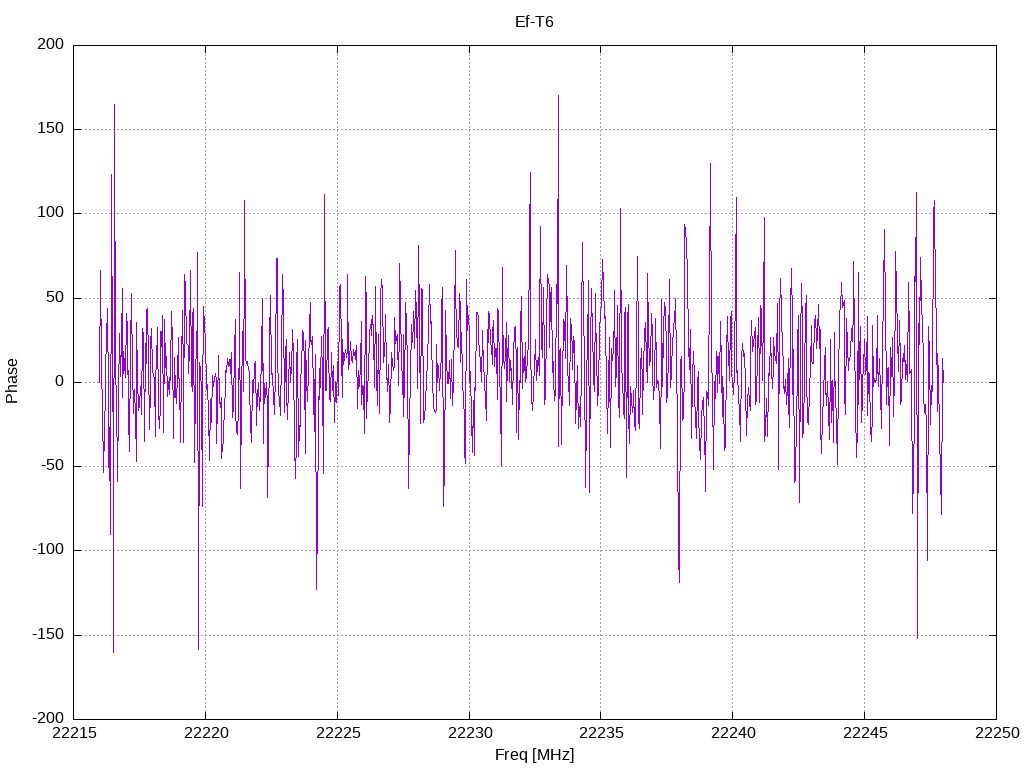Image resolution: width=1024 pixels, height=768 pixels.
Task: Click the 50 y-axis tick label
Action: point(56,297)
